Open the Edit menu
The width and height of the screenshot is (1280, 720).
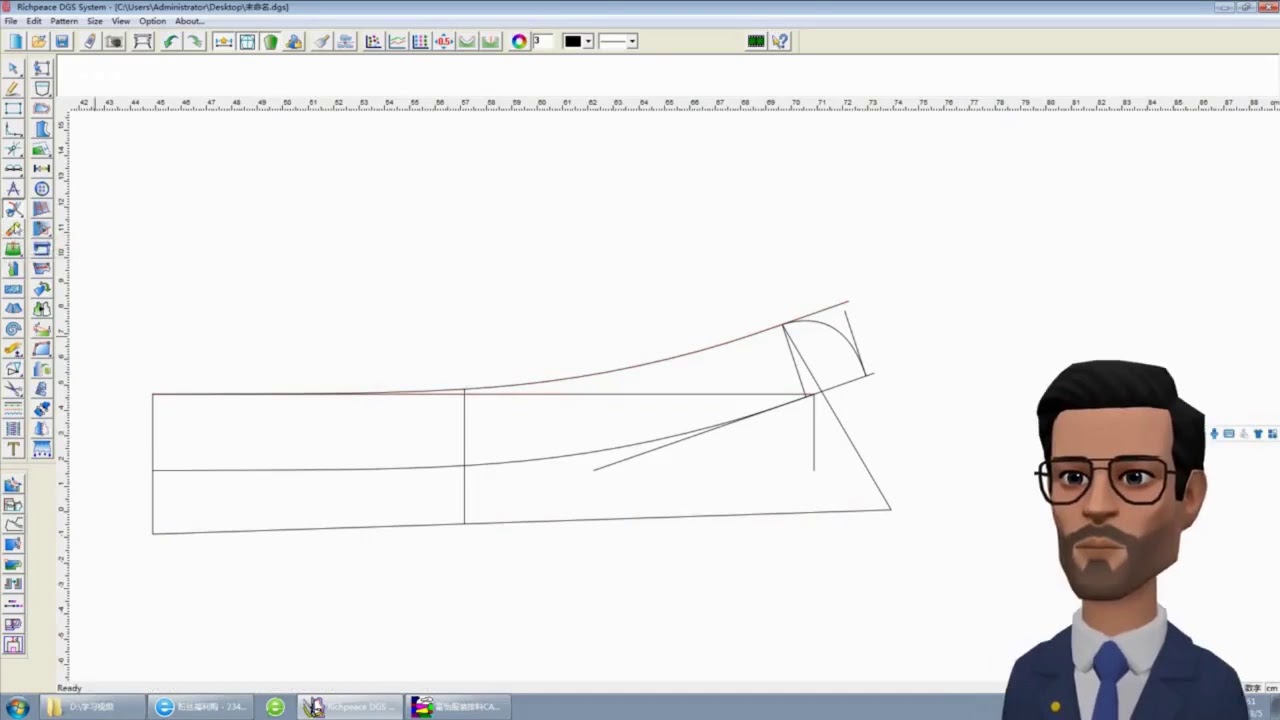click(x=34, y=21)
